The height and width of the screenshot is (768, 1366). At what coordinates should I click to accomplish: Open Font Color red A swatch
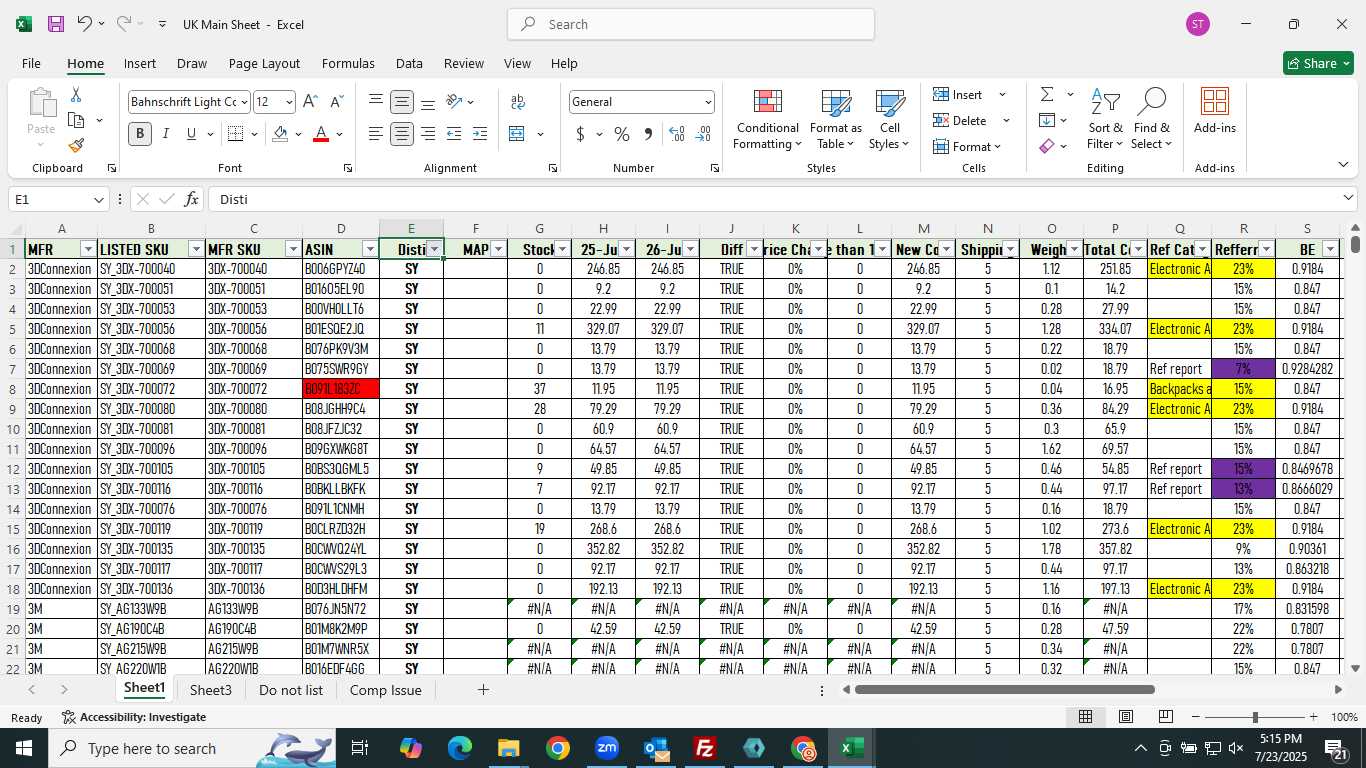[x=321, y=134]
